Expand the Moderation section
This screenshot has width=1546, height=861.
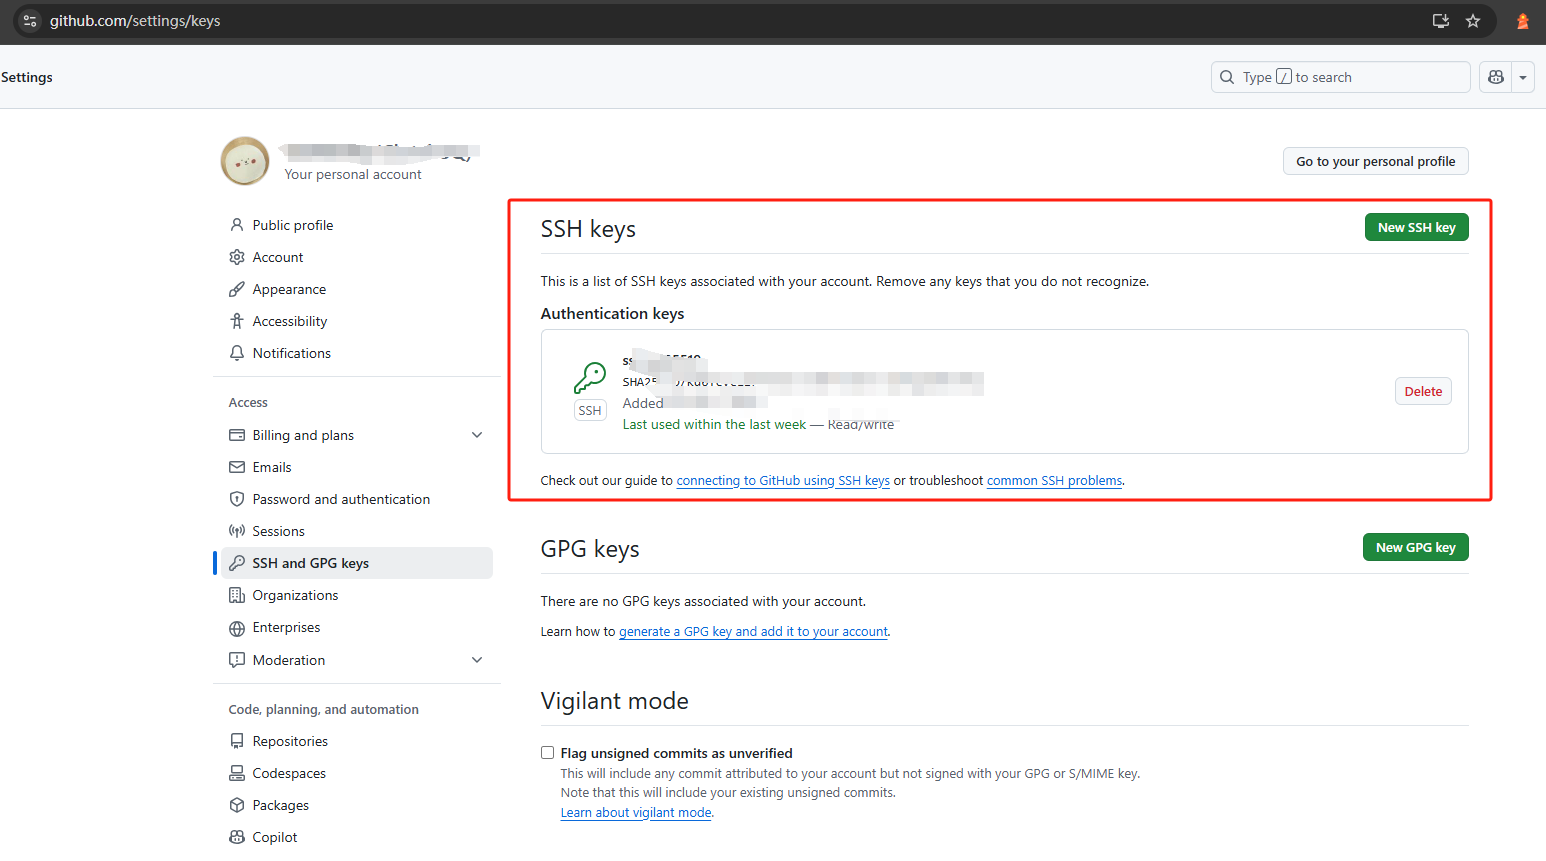(477, 660)
